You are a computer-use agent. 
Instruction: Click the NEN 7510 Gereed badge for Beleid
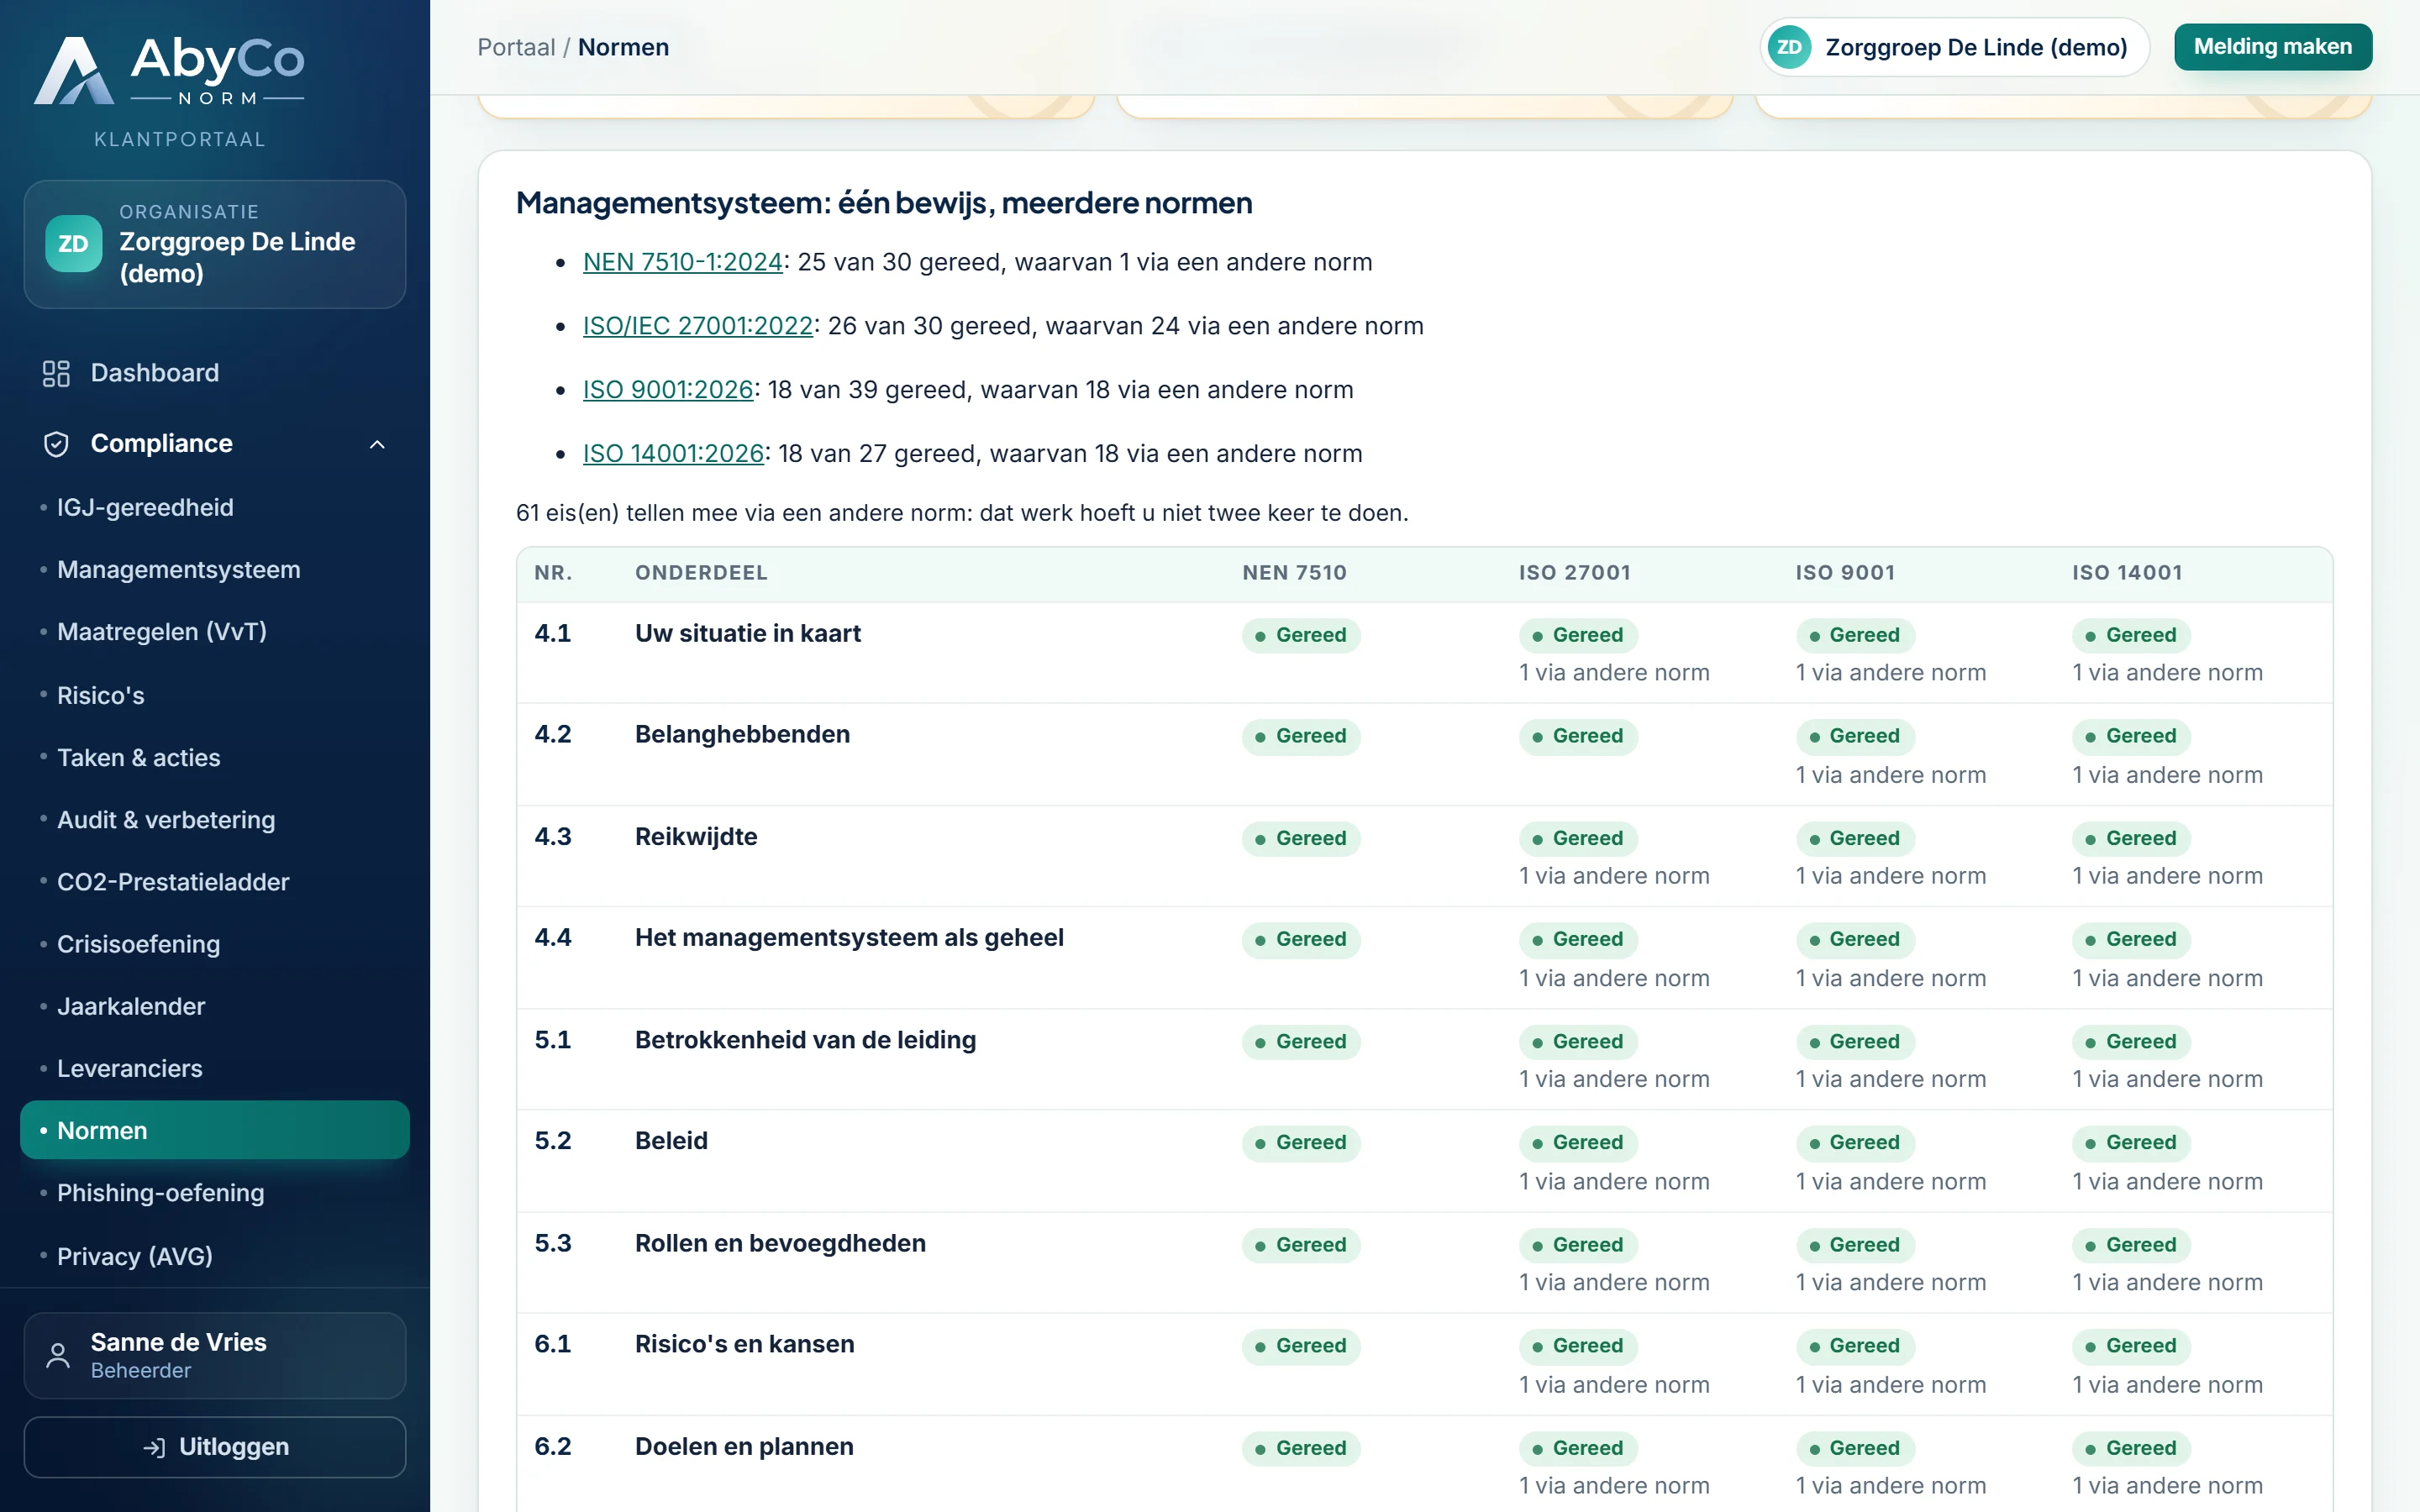coord(1301,1143)
